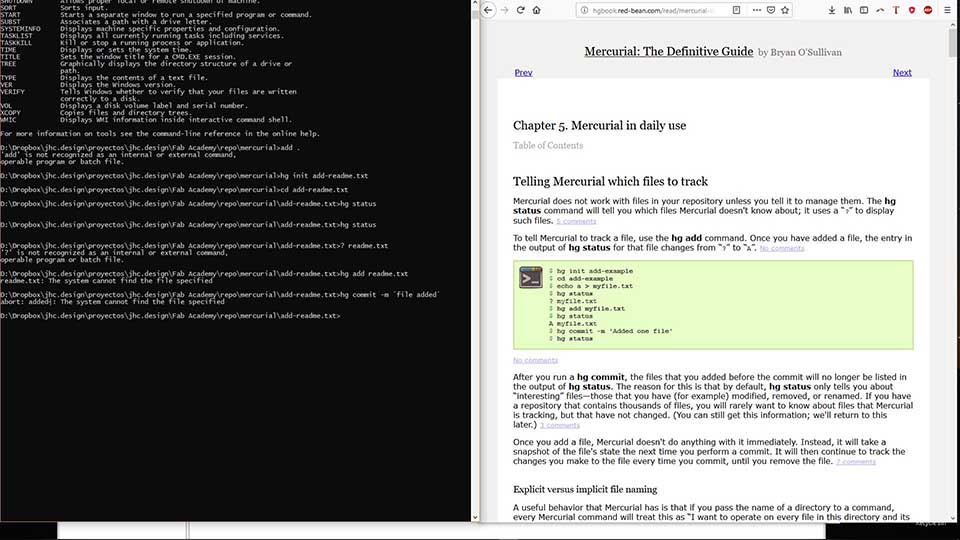This screenshot has width=960, height=540.
Task: Save page to Pocket
Action: [x=771, y=10]
